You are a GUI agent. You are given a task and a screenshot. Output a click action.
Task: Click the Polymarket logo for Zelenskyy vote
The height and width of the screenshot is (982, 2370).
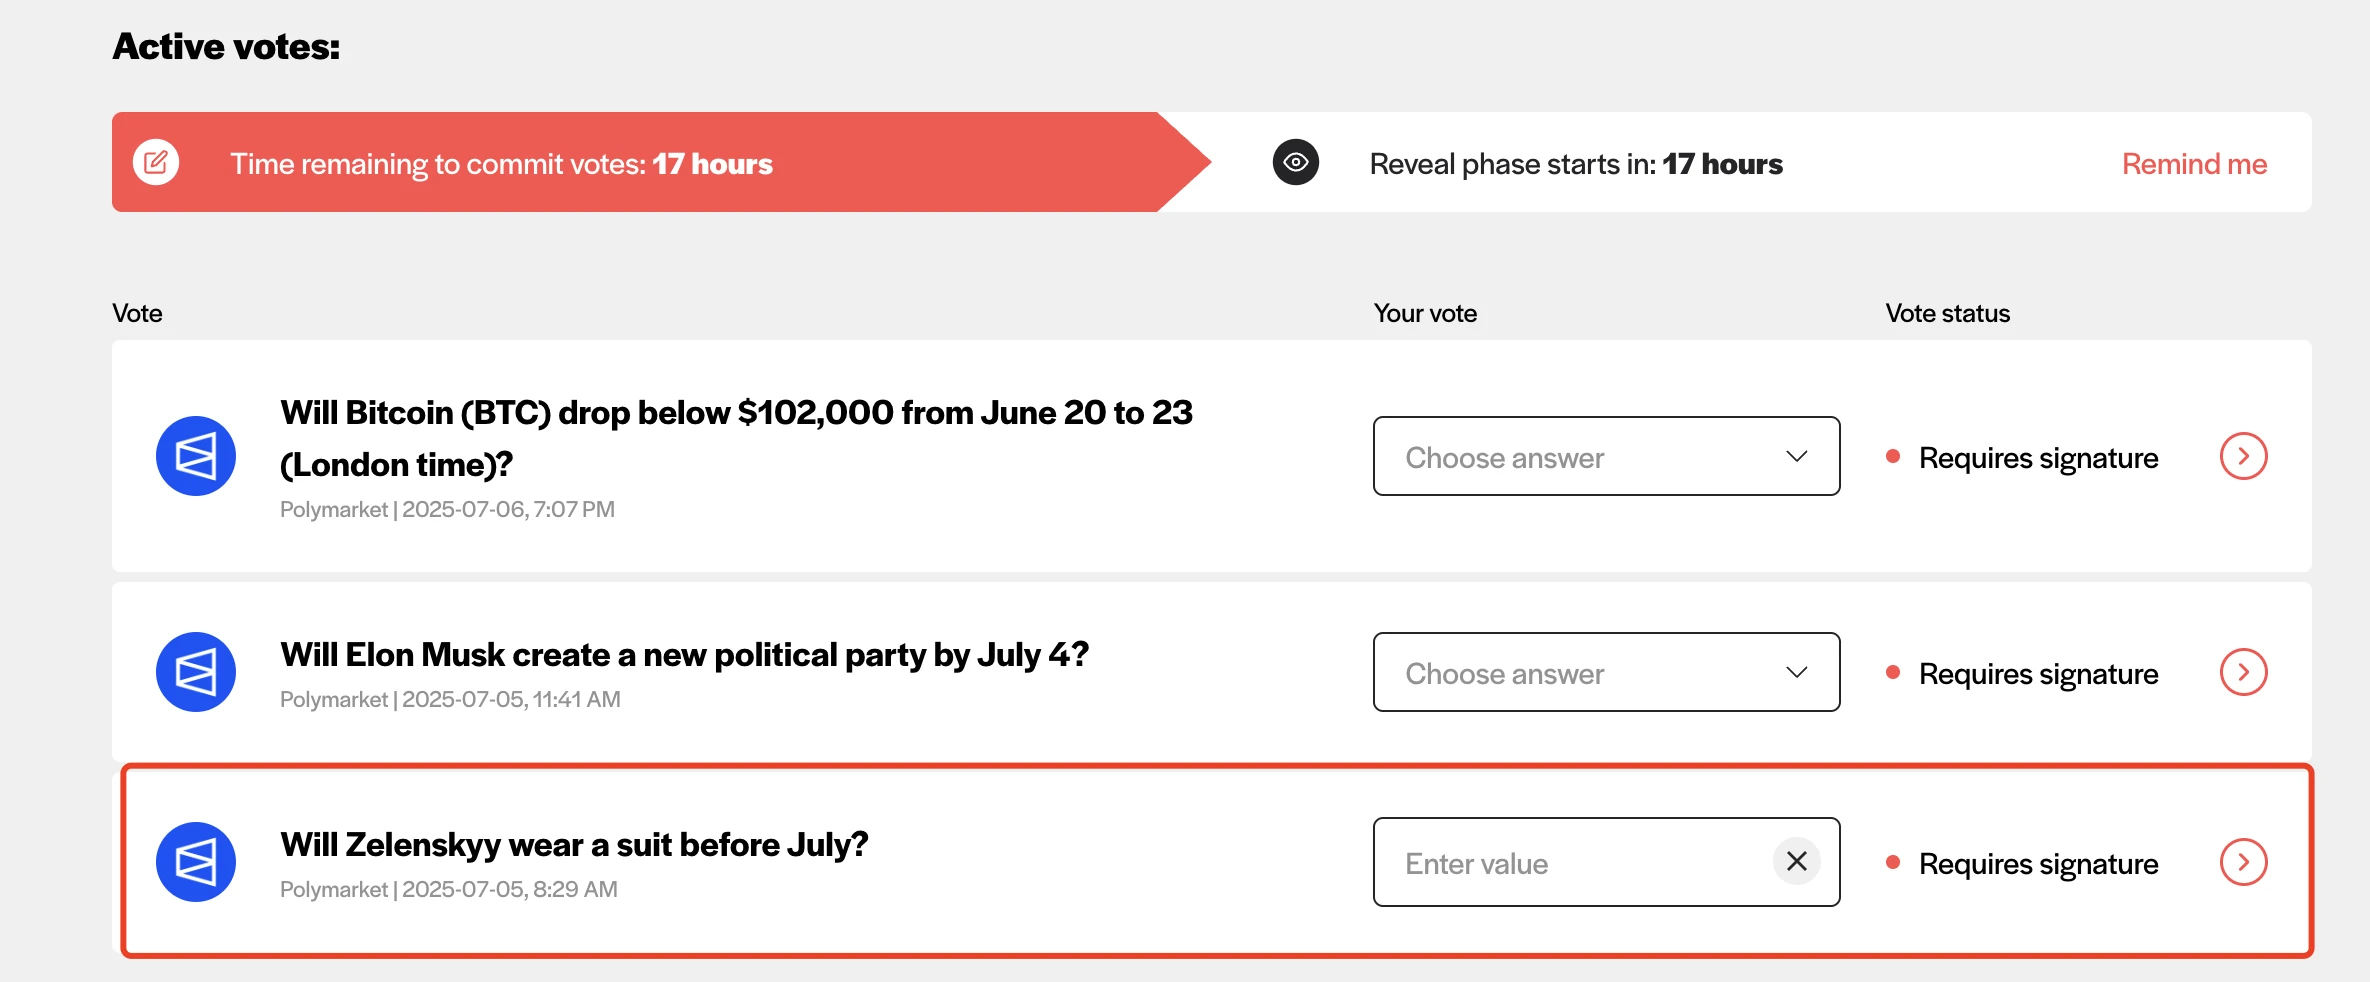[196, 862]
